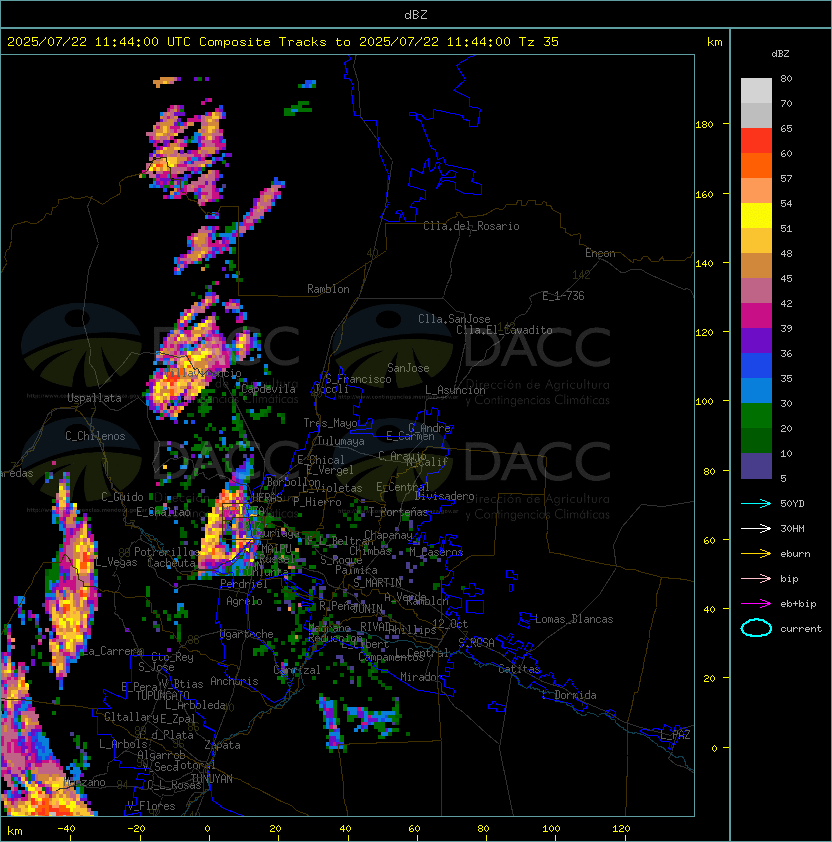Click the 'Tz 35' header value
Image resolution: width=832 pixels, height=842 pixels.
pos(539,42)
